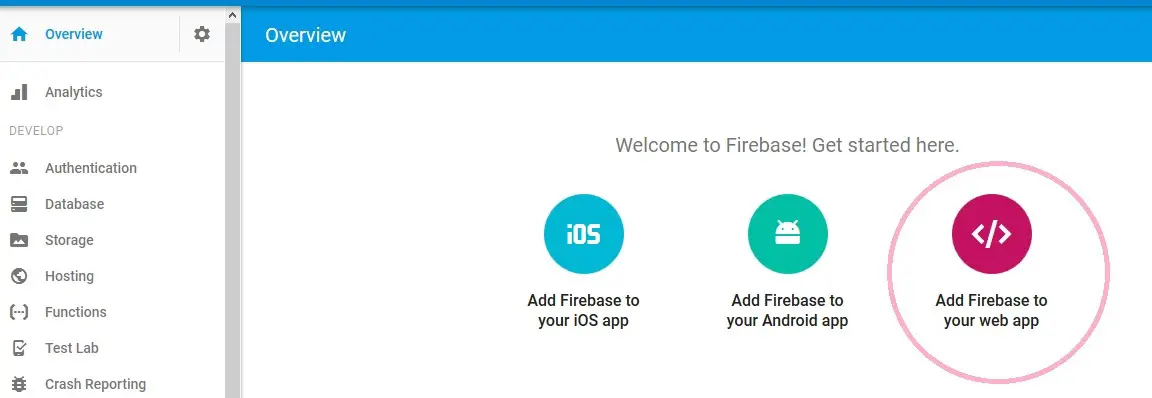Click the Hosting globe icon

pos(19,276)
